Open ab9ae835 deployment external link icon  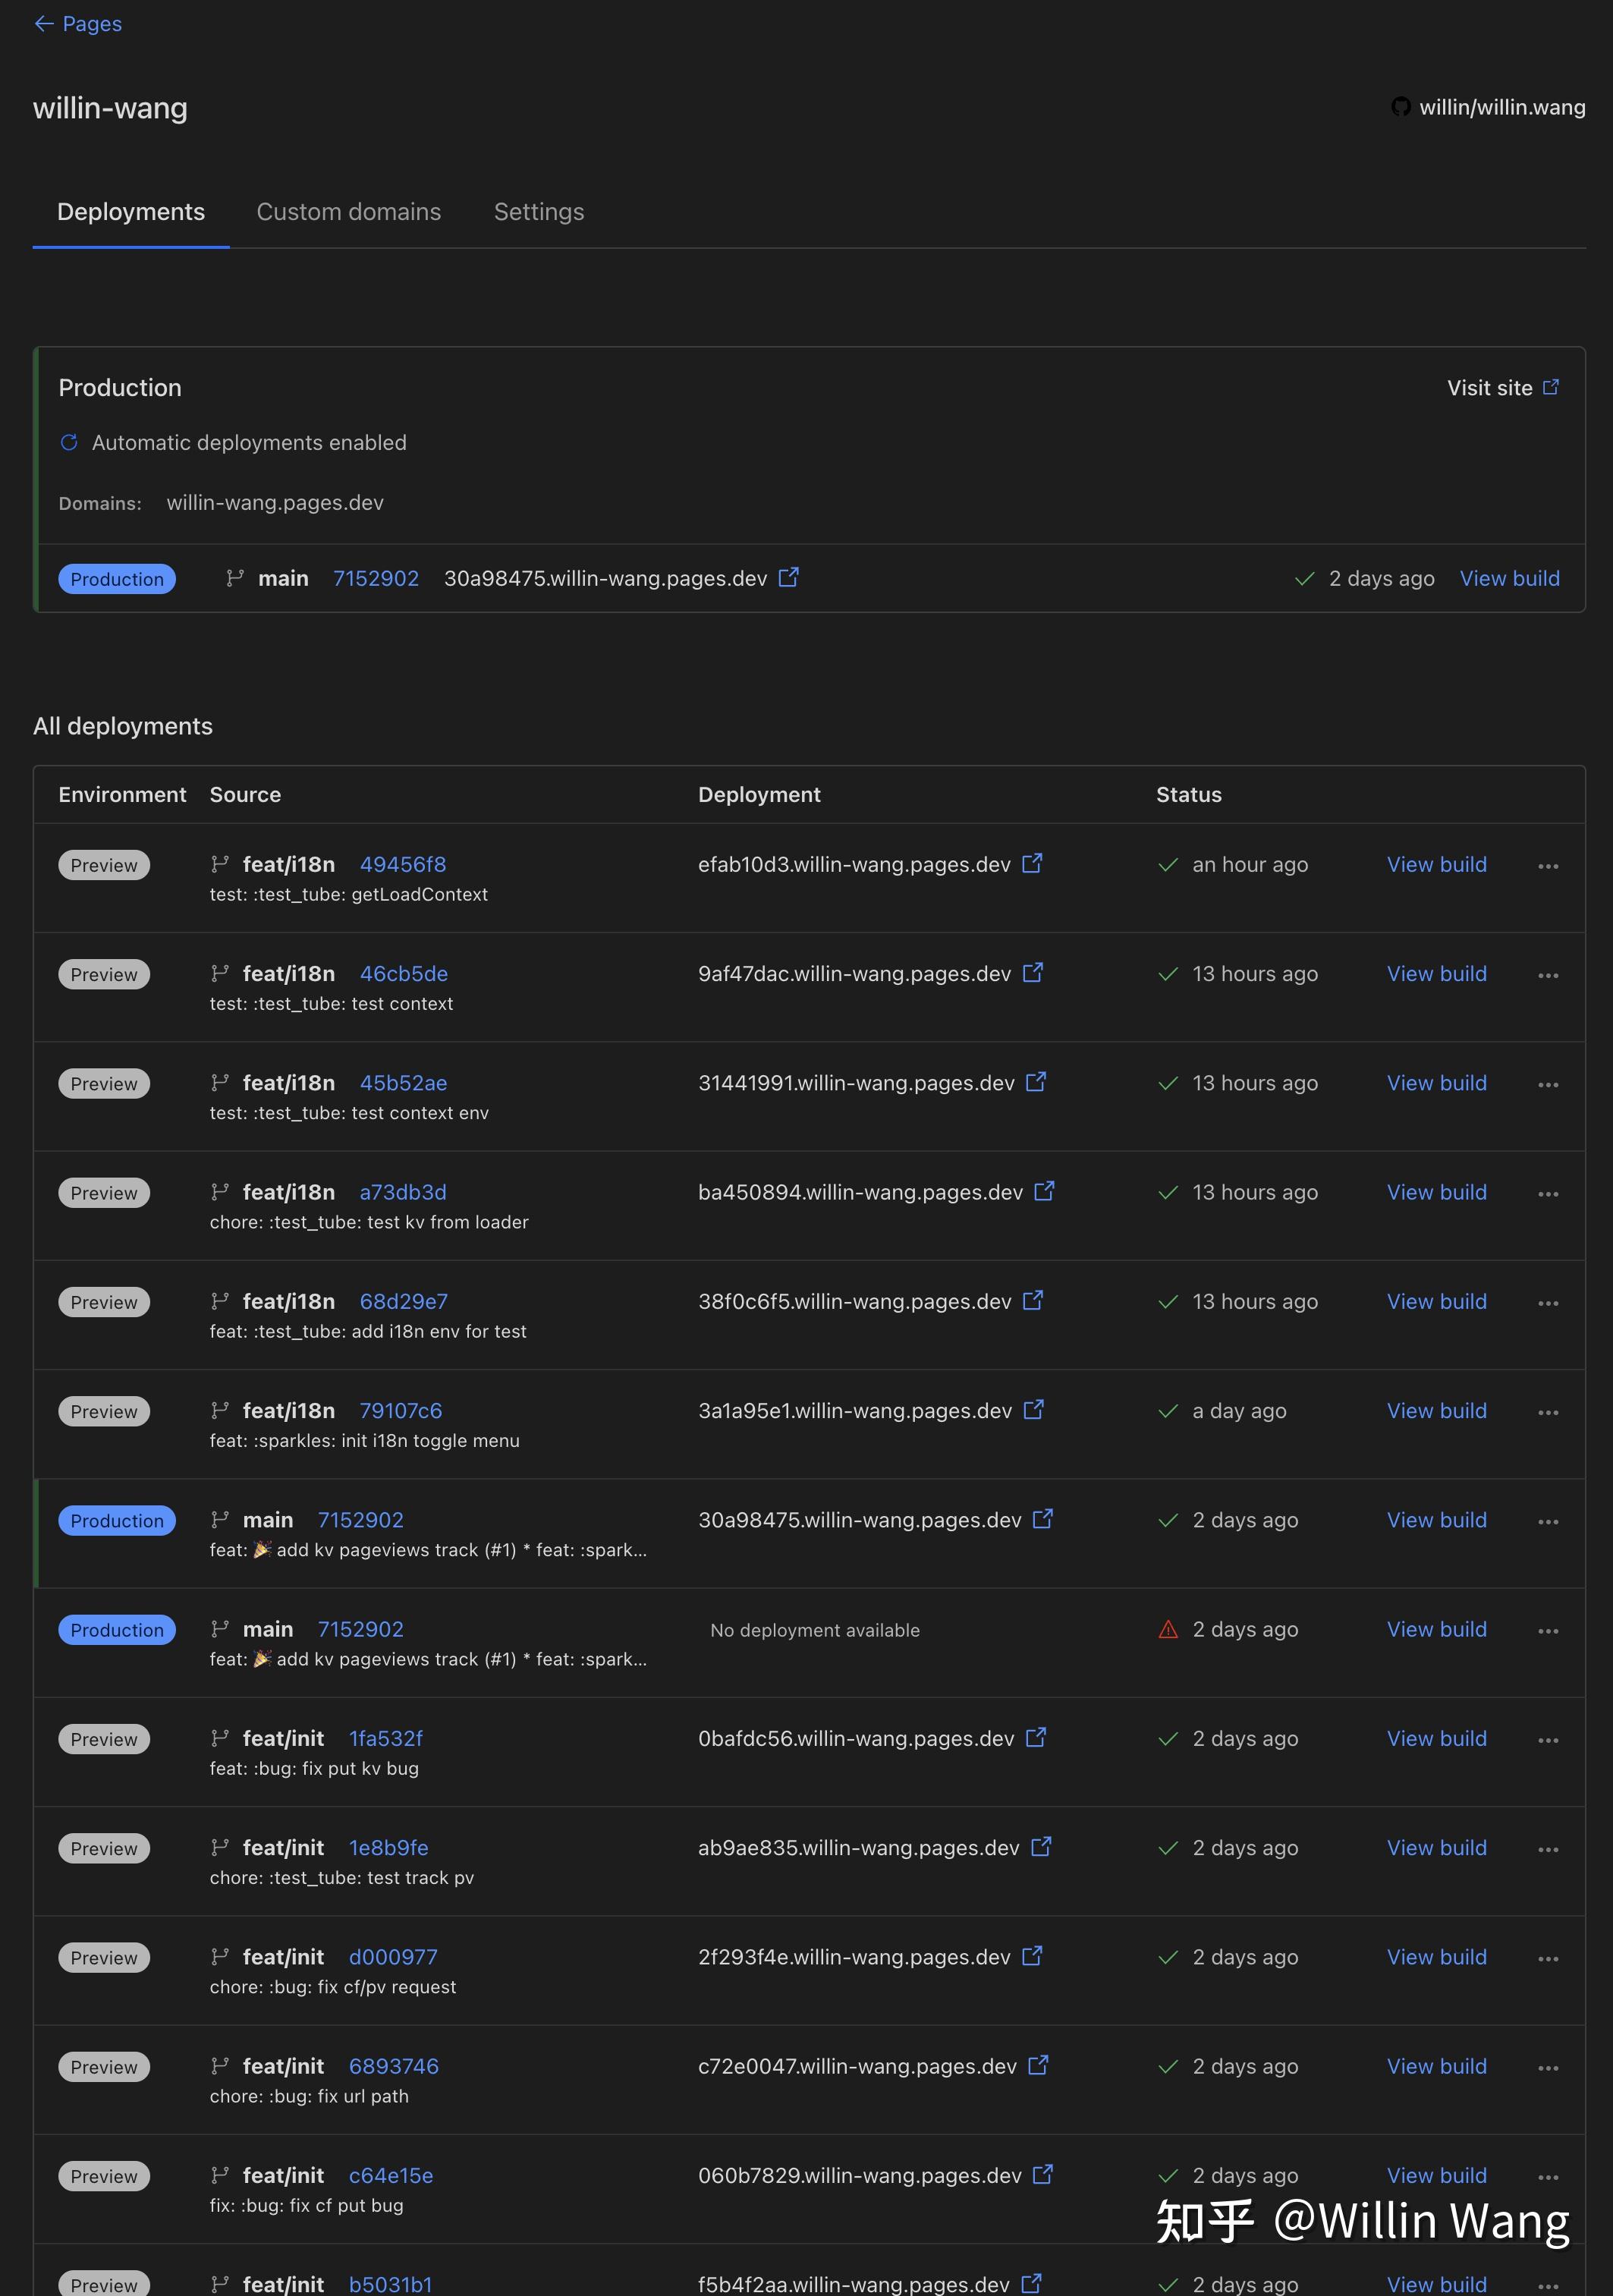pos(1040,1847)
